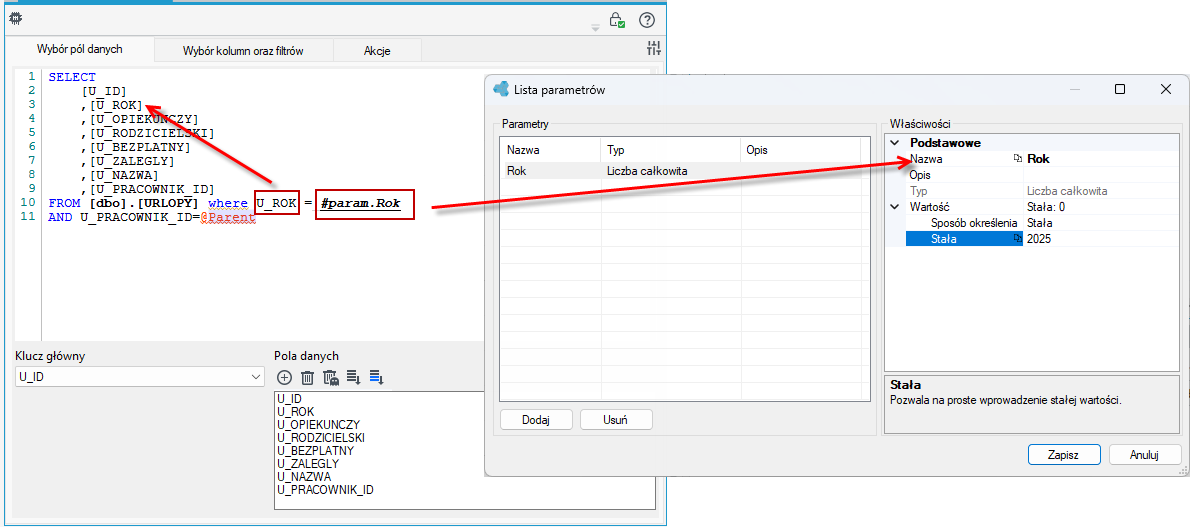1192x530 pixels.
Task: Open the Akcje tab
Action: [377, 51]
